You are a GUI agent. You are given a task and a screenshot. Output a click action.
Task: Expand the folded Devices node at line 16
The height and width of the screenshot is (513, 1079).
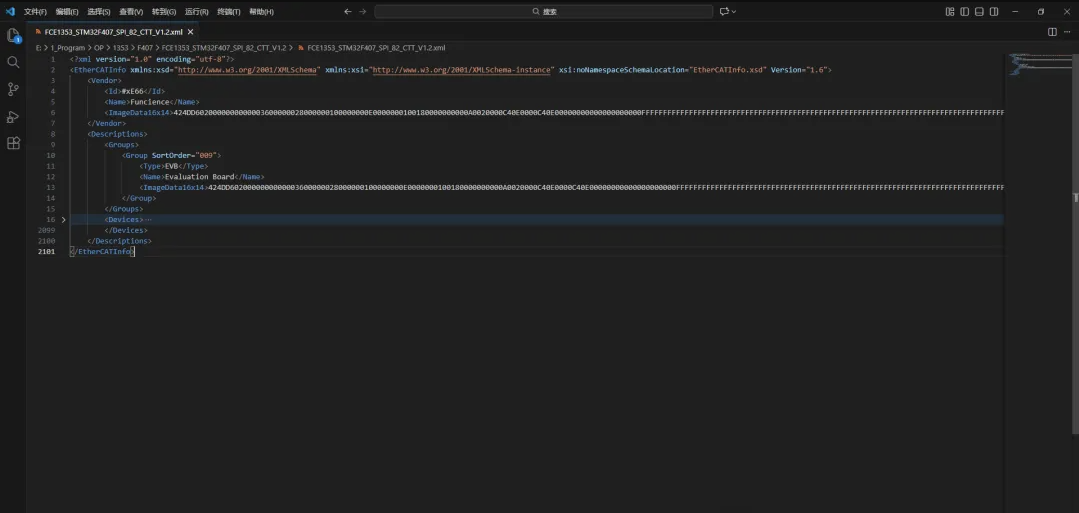point(64,220)
